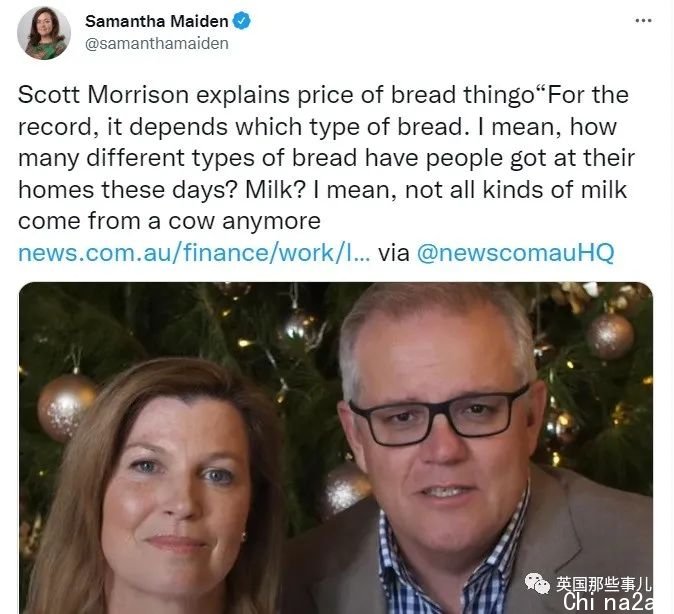Select the words 'Scott Morrison' in tweet
Viewport: 674px width, 614px height.
pos(104,95)
